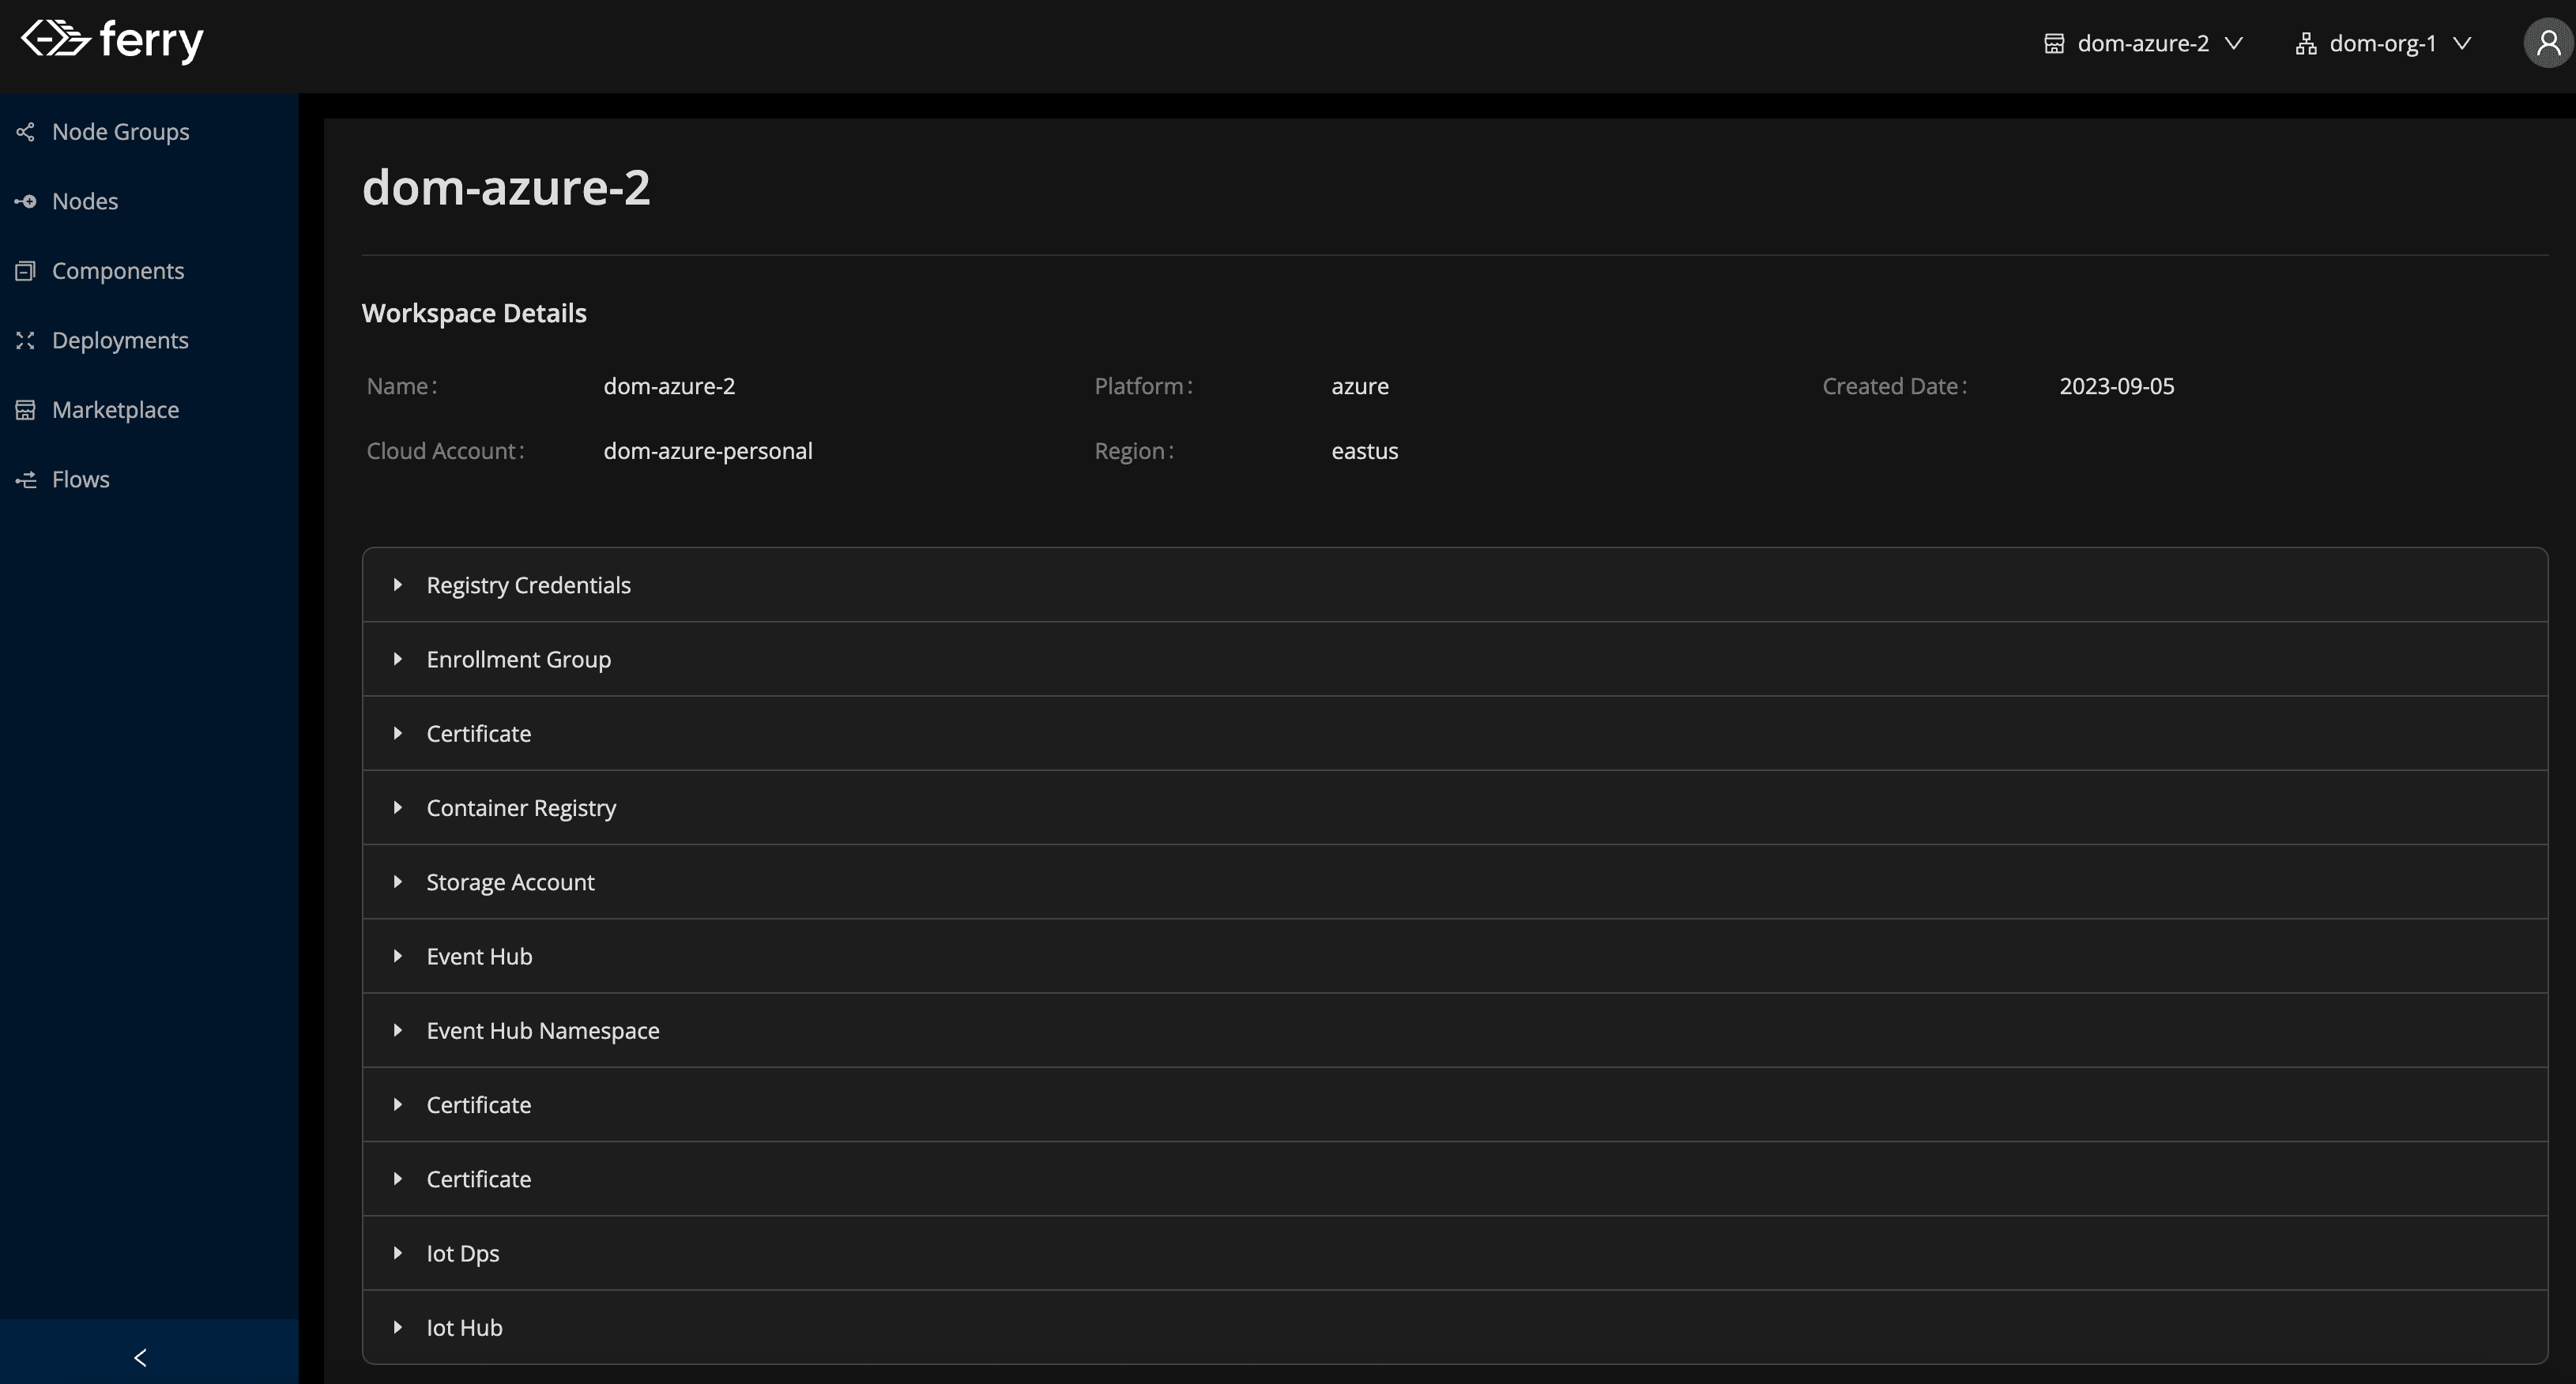This screenshot has width=2576, height=1384.
Task: Click the Container Registry label
Action: [521, 808]
